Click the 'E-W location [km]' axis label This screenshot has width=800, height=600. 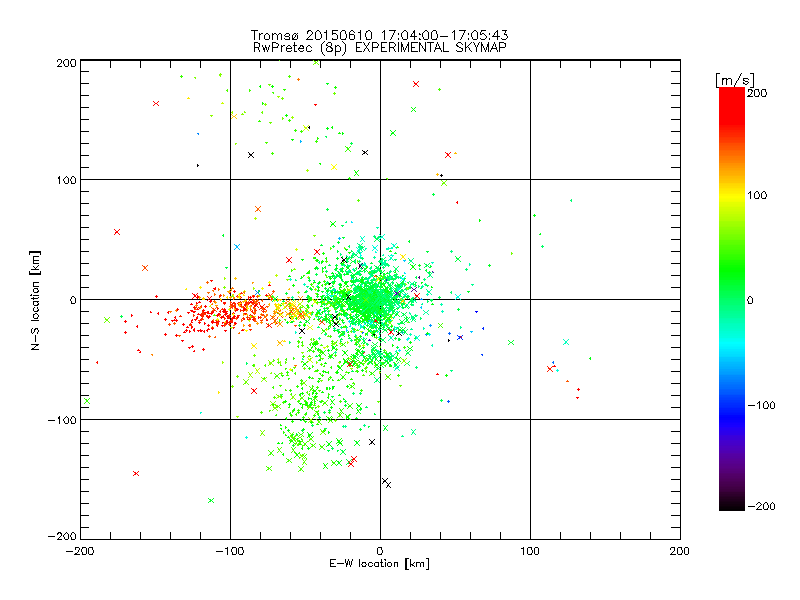pos(380,564)
